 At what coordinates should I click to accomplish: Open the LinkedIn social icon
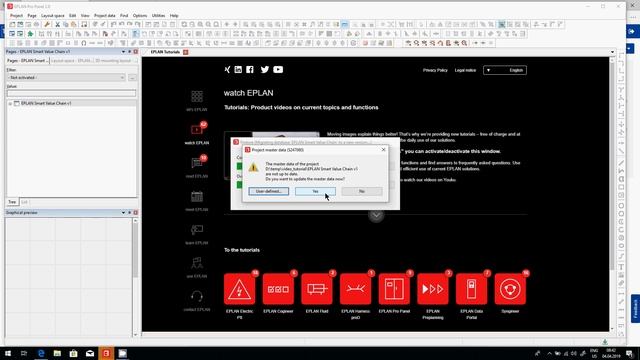click(x=238, y=69)
